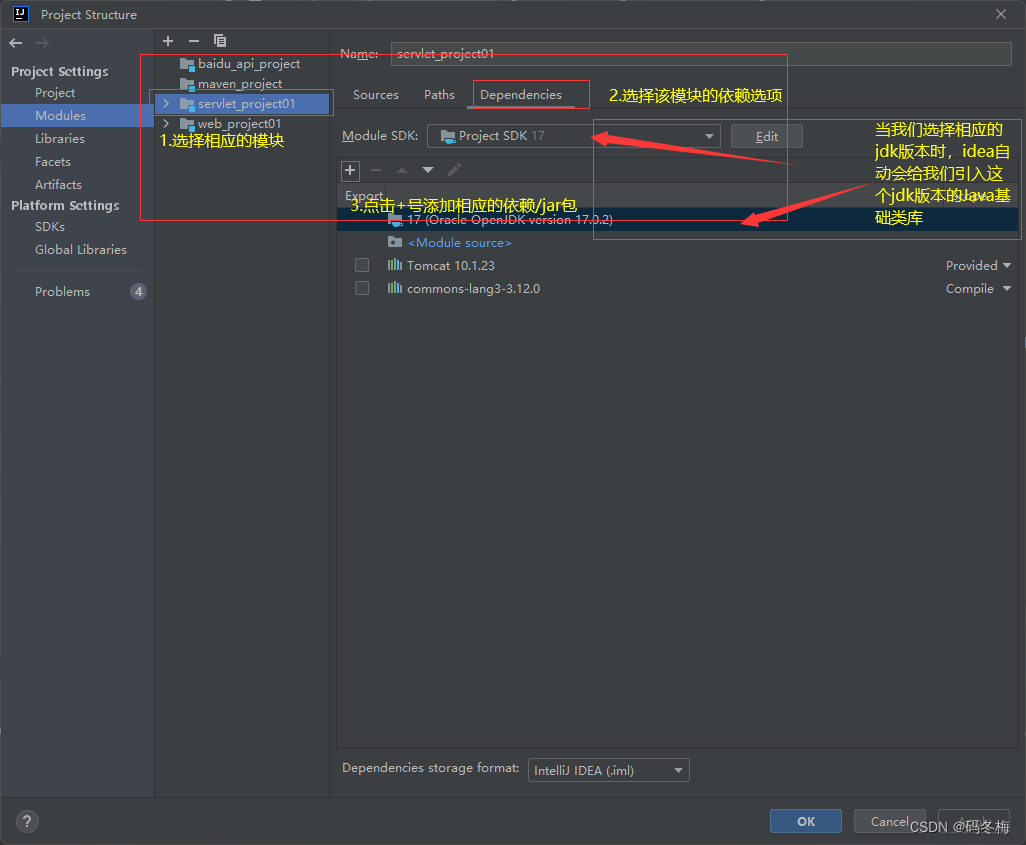Open Dependencies storage format dropdown
The height and width of the screenshot is (845, 1026).
tap(609, 770)
